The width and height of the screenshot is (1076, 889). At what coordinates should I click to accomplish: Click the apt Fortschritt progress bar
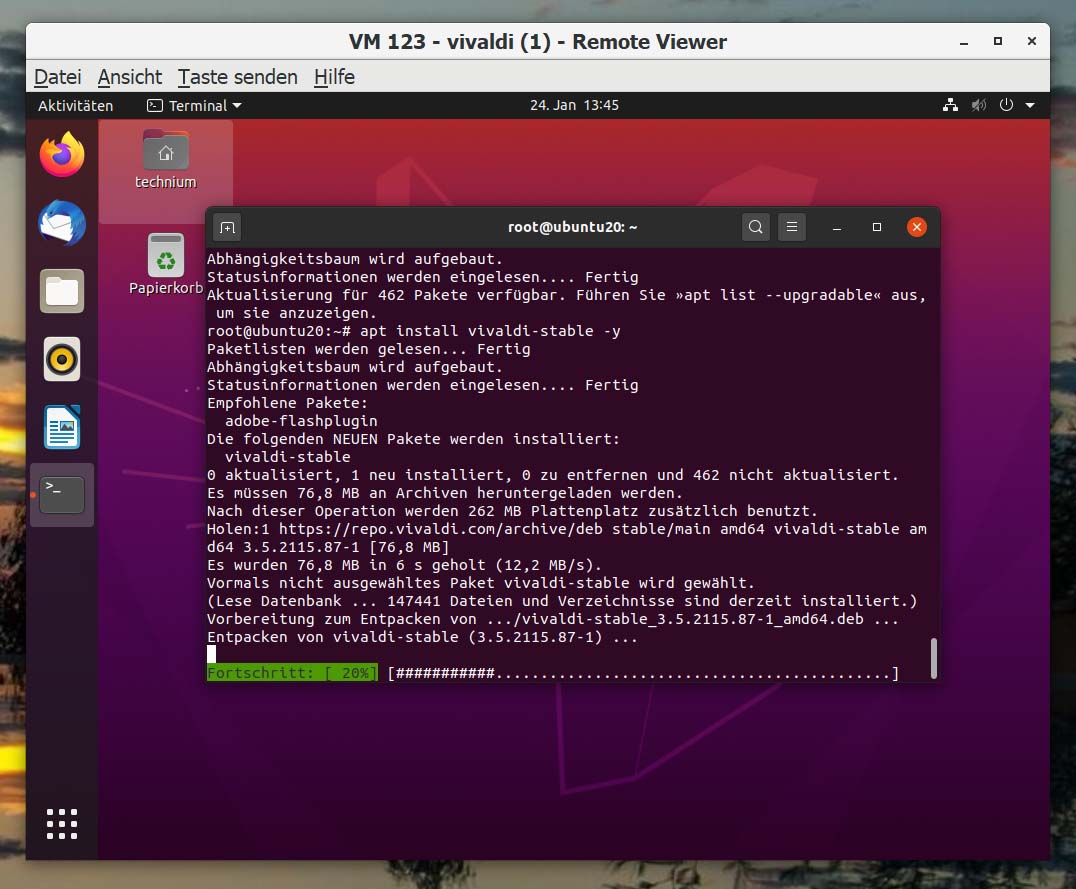coord(552,673)
